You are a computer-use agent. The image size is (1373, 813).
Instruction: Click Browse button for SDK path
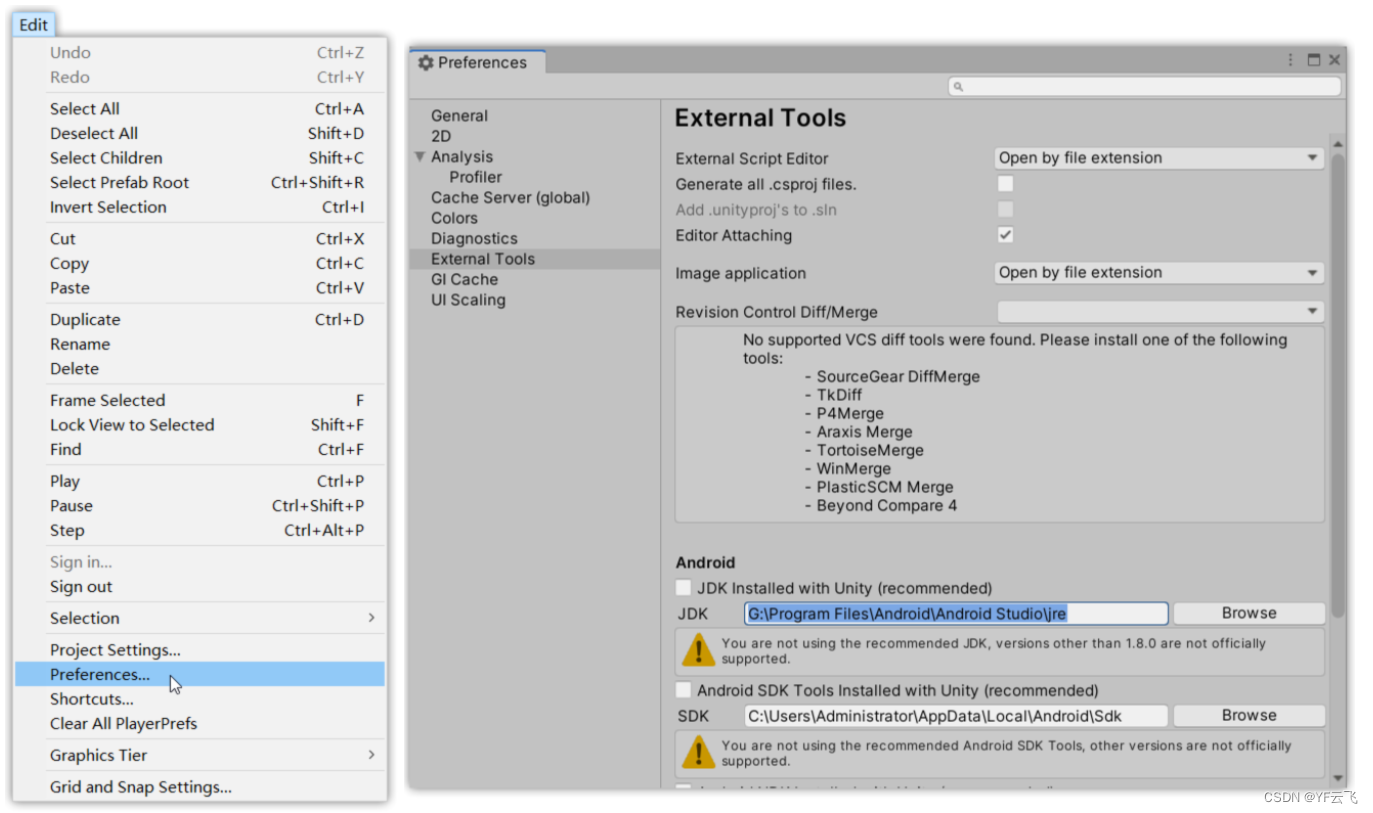coord(1249,715)
